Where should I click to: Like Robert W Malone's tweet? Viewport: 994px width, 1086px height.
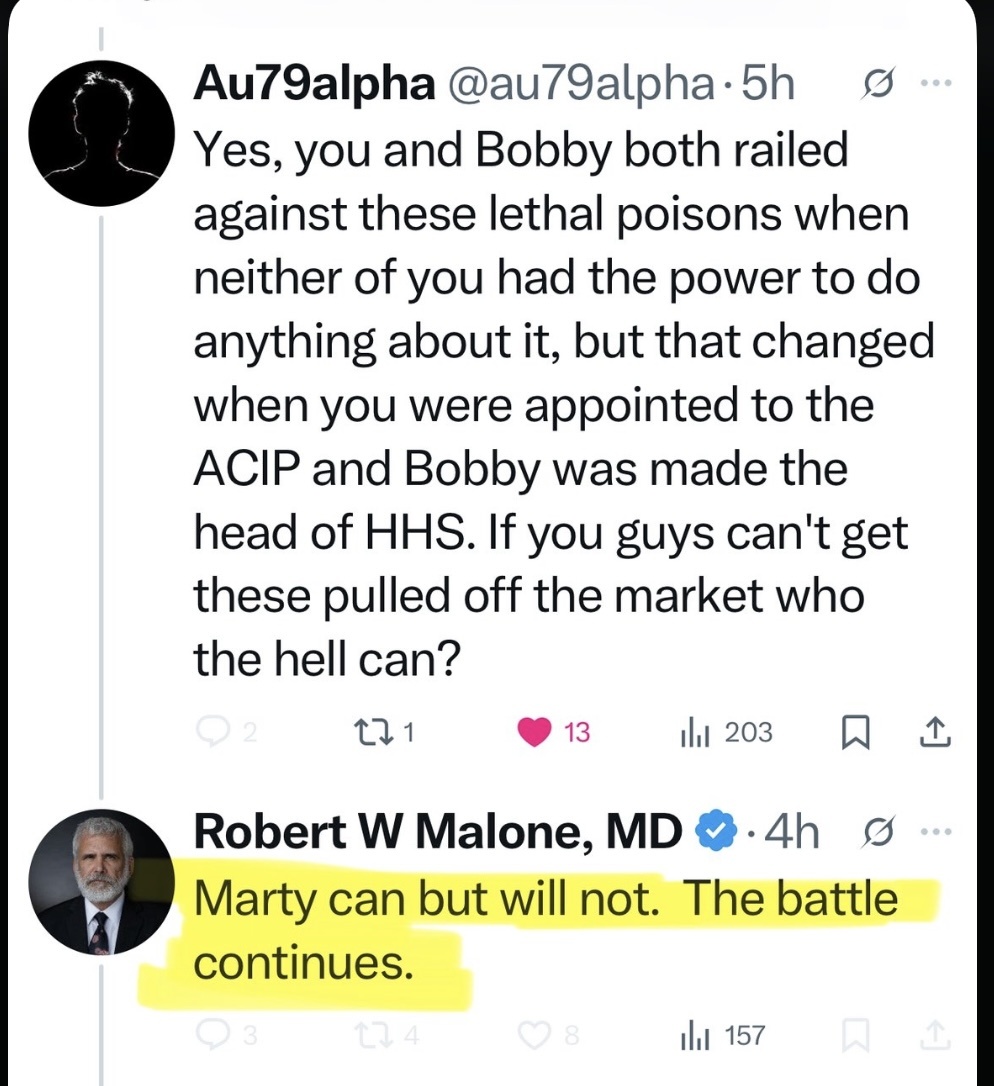[x=535, y=1035]
